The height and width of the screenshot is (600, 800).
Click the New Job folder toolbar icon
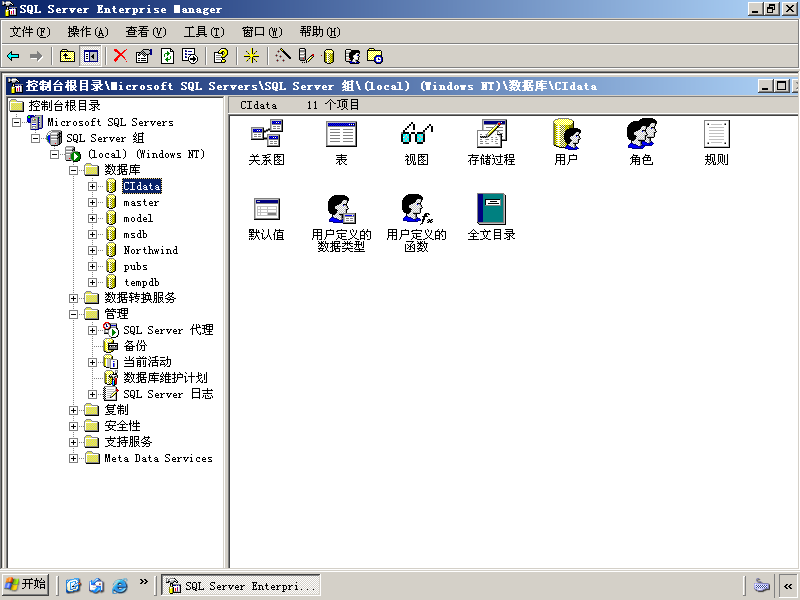(x=375, y=56)
